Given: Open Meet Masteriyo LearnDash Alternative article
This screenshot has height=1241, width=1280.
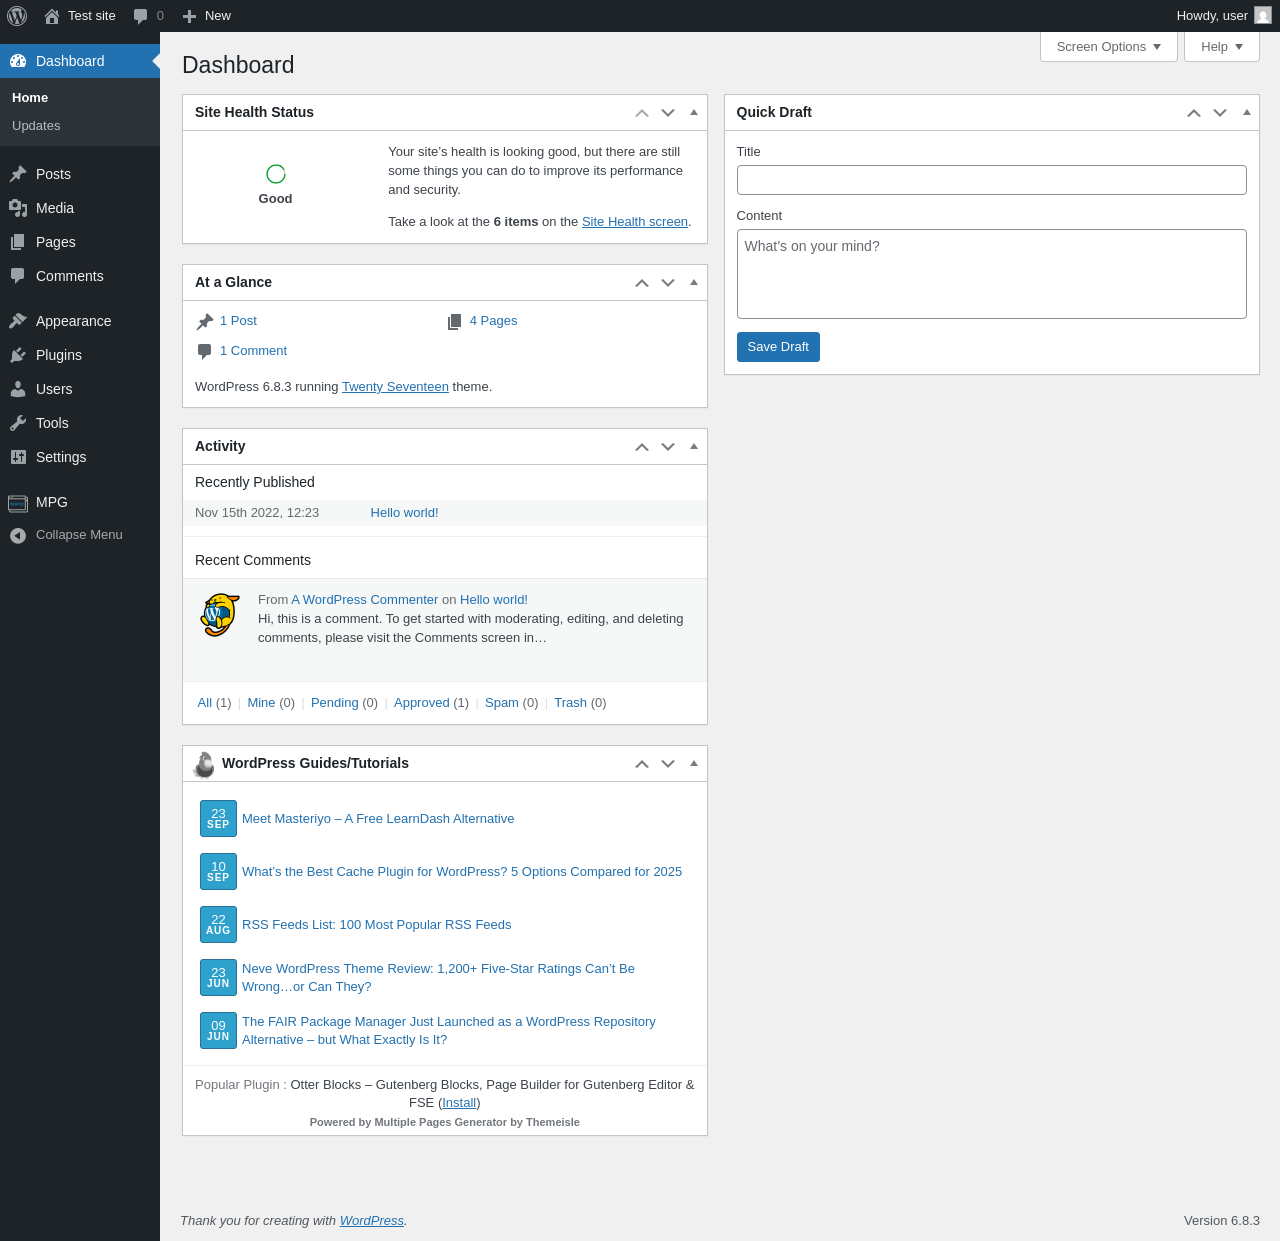Looking at the screenshot, I should click(x=378, y=819).
